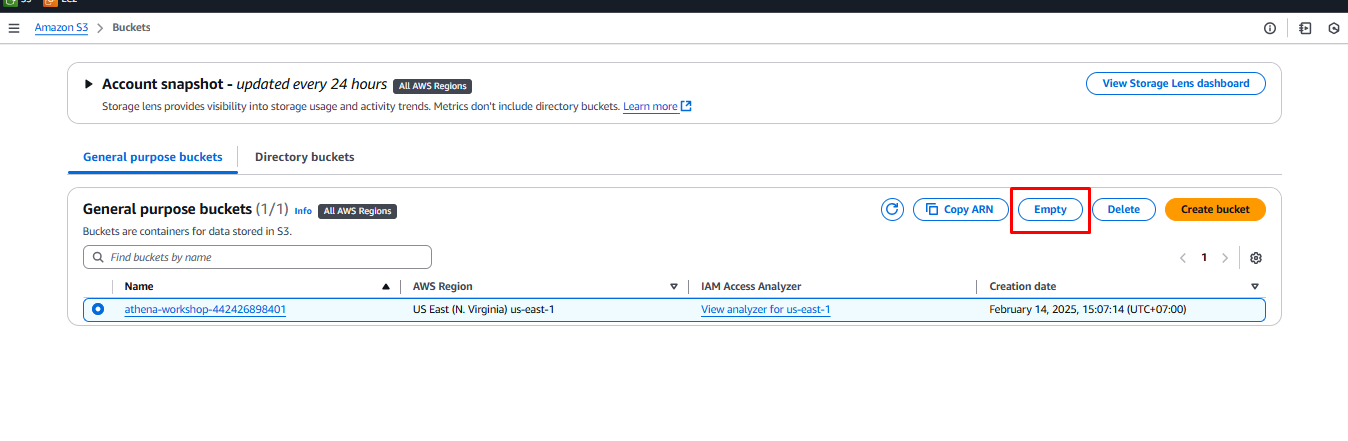The height and width of the screenshot is (441, 1348).
Task: Expand the Account snapshot section
Action: pyautogui.click(x=89, y=85)
